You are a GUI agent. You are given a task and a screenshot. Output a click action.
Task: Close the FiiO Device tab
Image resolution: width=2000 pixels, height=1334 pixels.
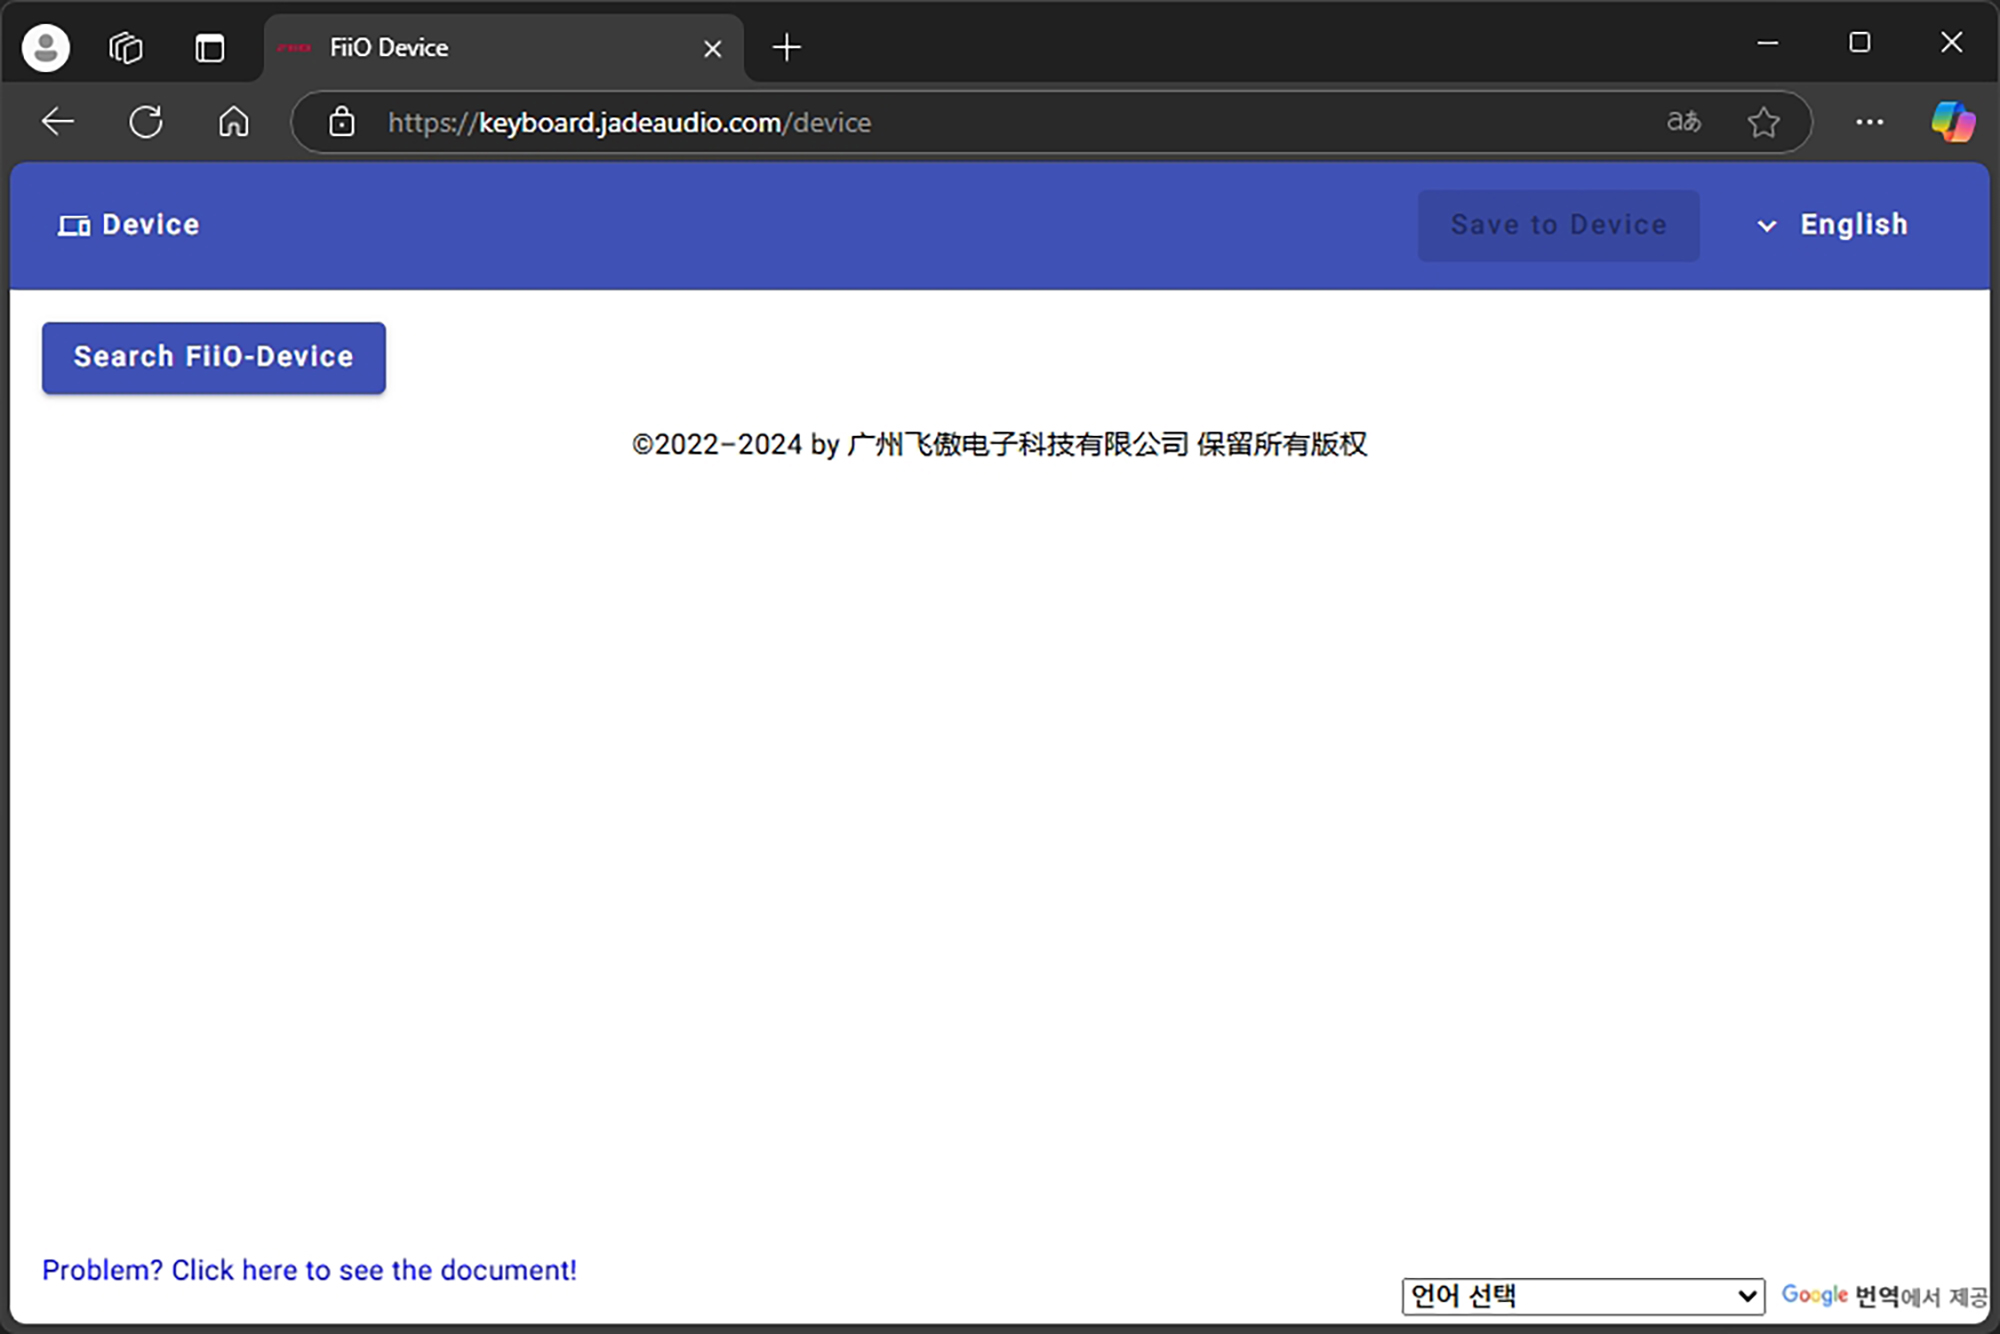pos(712,48)
